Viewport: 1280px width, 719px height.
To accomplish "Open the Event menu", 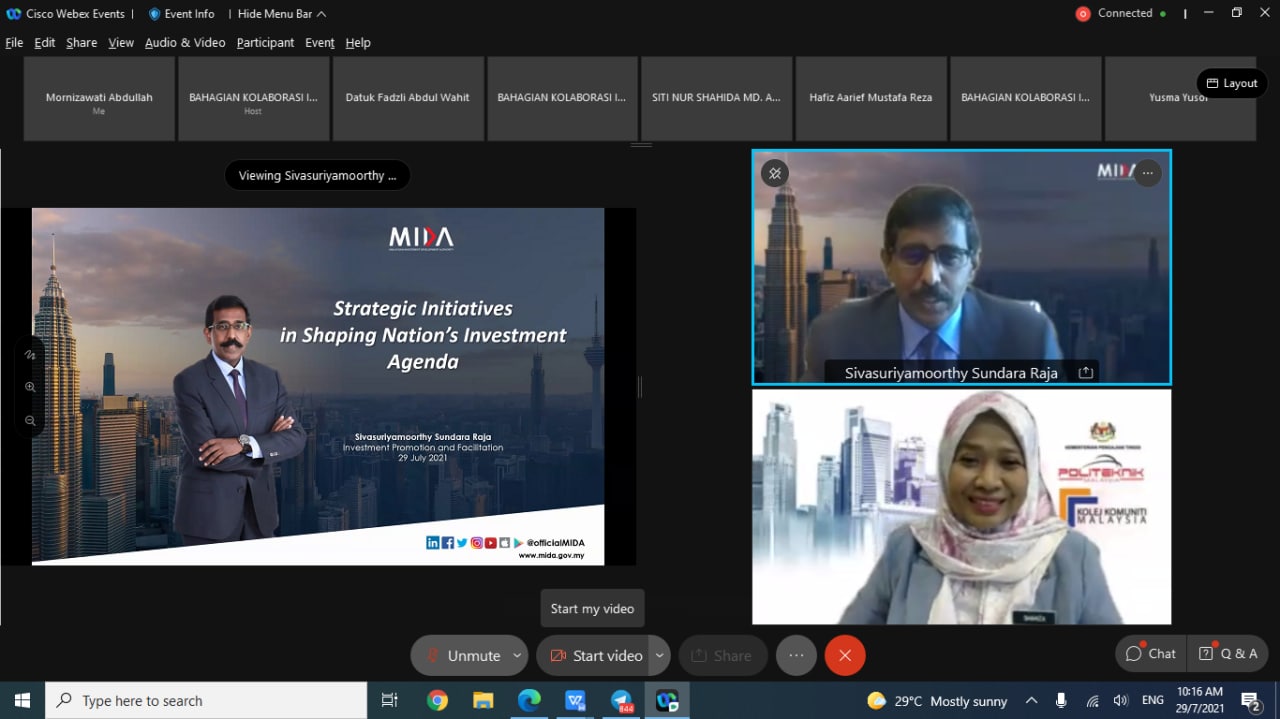I will (320, 43).
